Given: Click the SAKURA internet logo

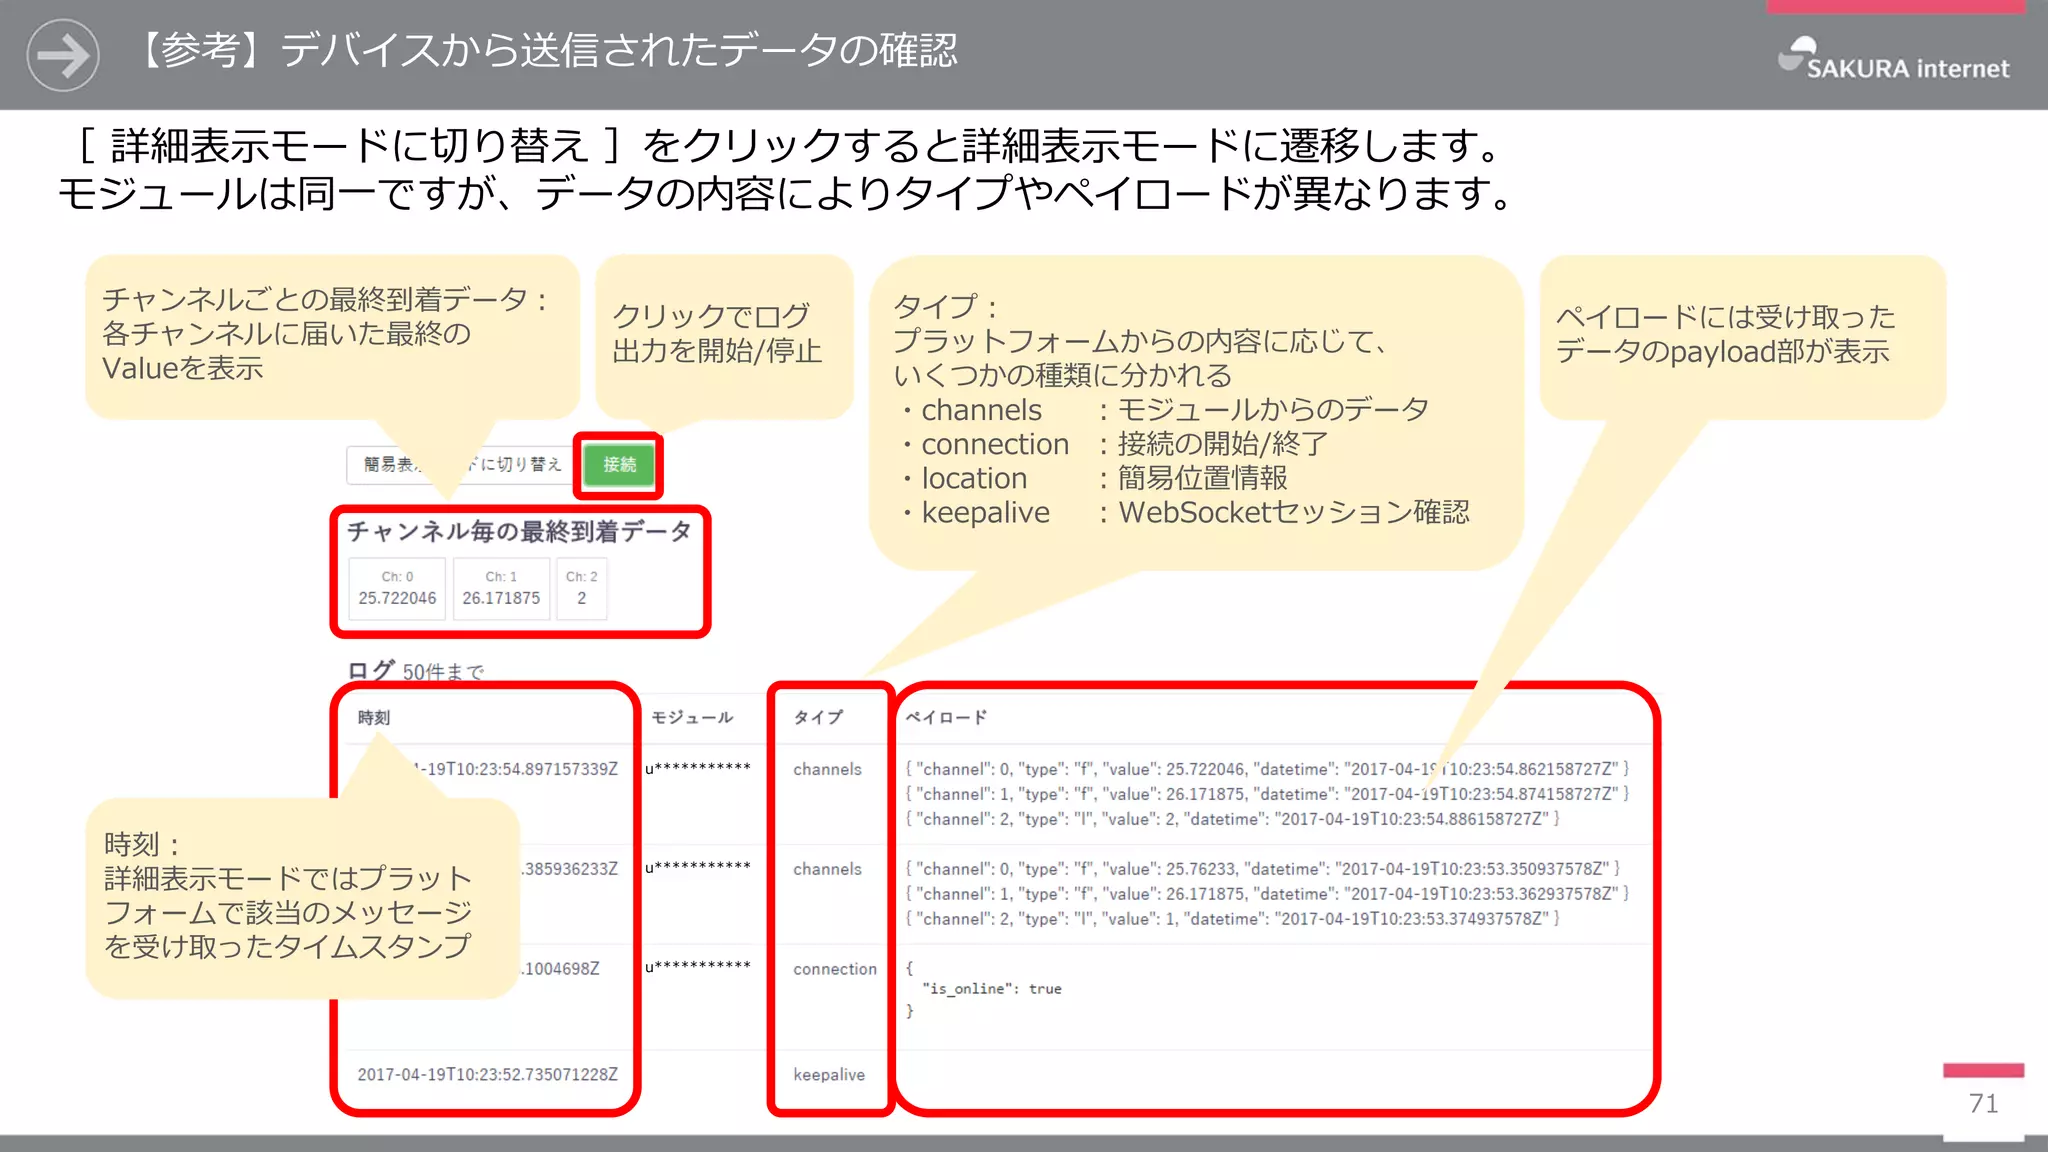Looking at the screenshot, I should tap(1892, 59).
